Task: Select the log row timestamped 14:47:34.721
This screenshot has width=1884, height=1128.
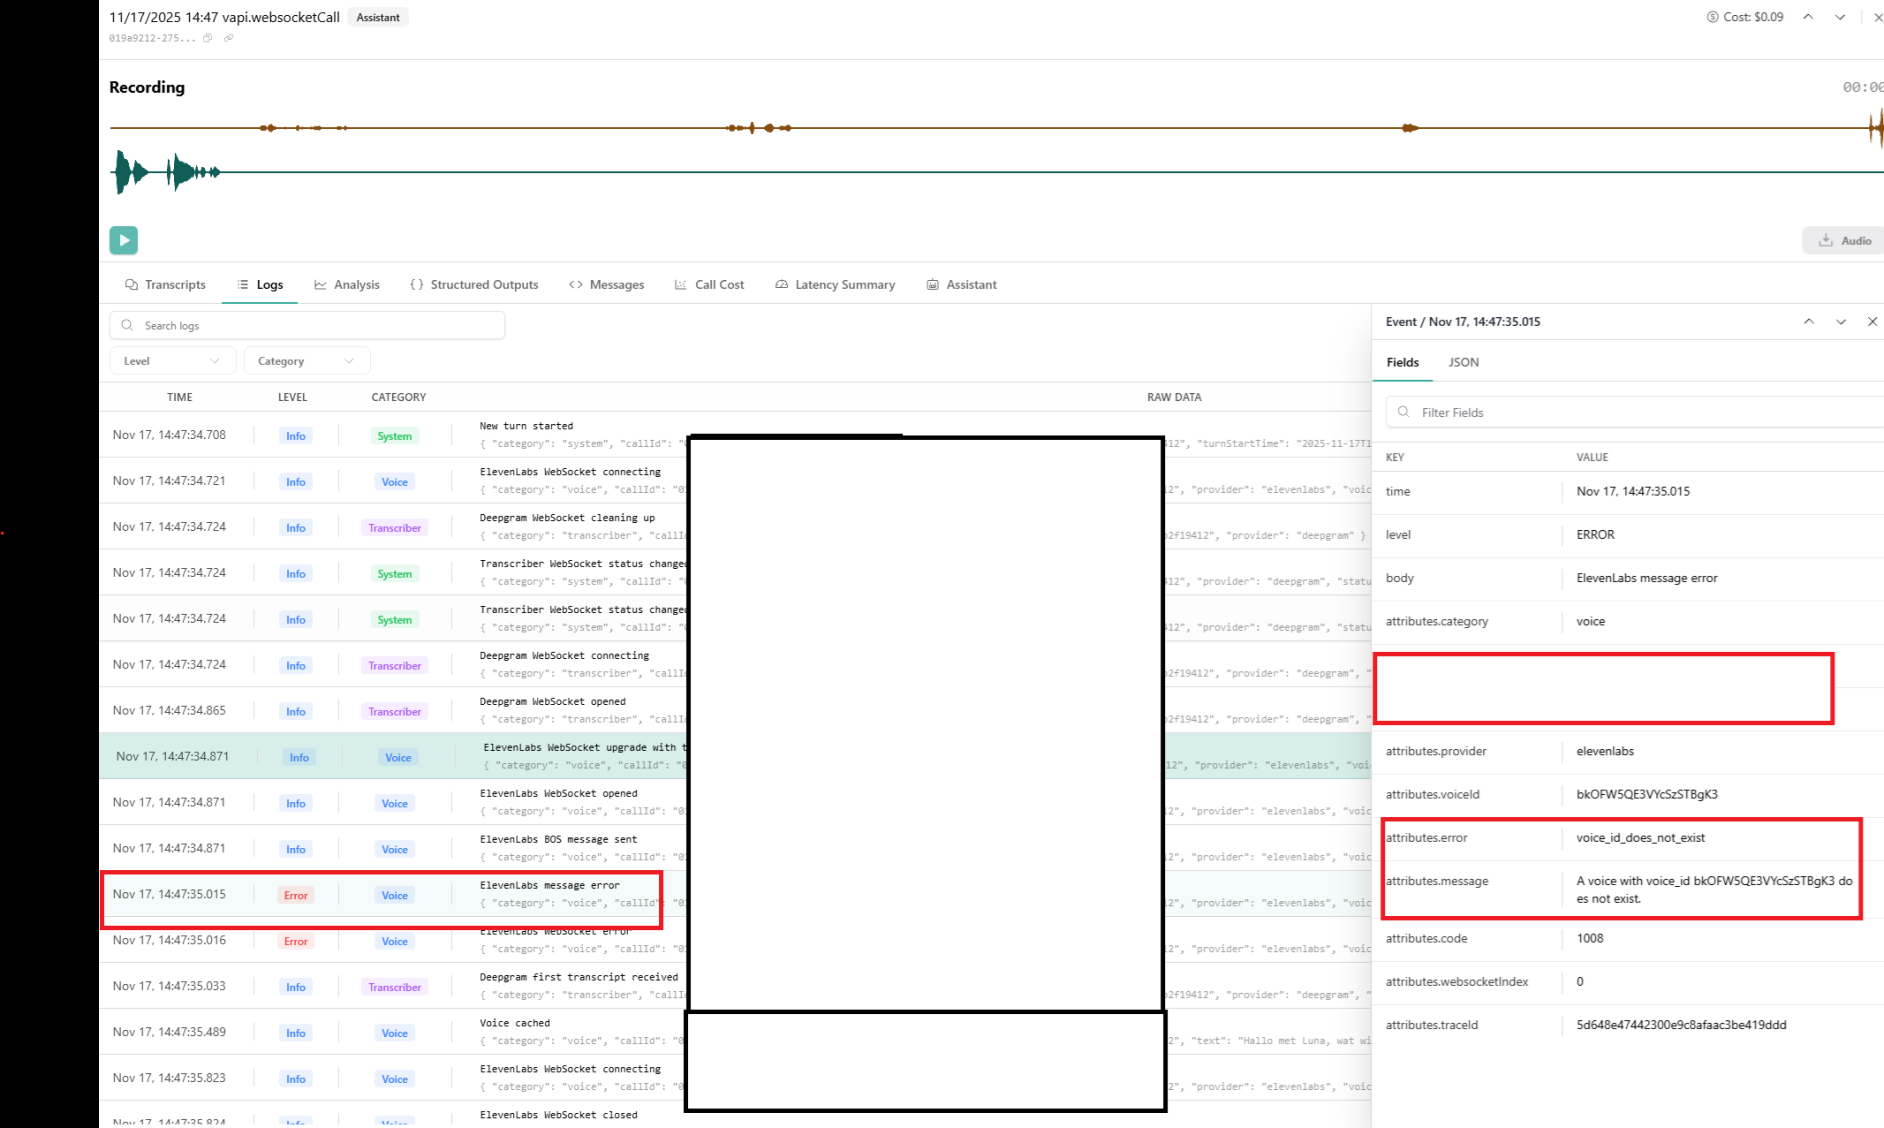Action: pos(735,481)
